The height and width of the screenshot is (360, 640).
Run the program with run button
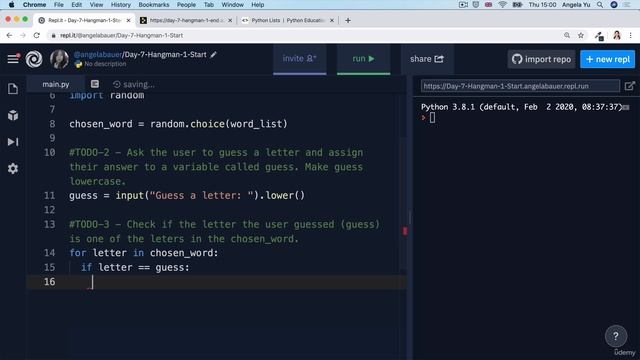click(x=363, y=59)
